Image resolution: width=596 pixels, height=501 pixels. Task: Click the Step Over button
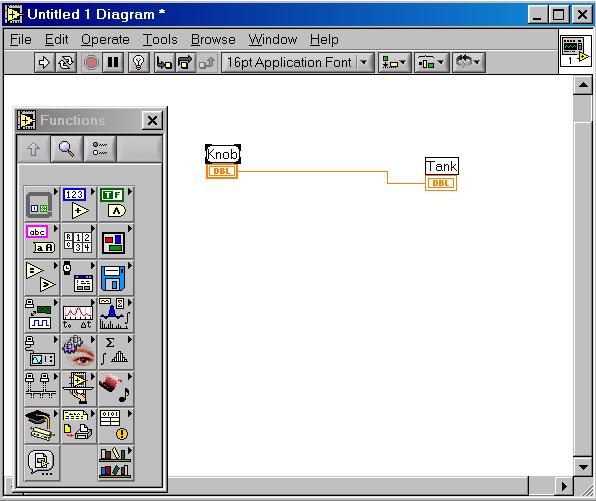tap(185, 62)
